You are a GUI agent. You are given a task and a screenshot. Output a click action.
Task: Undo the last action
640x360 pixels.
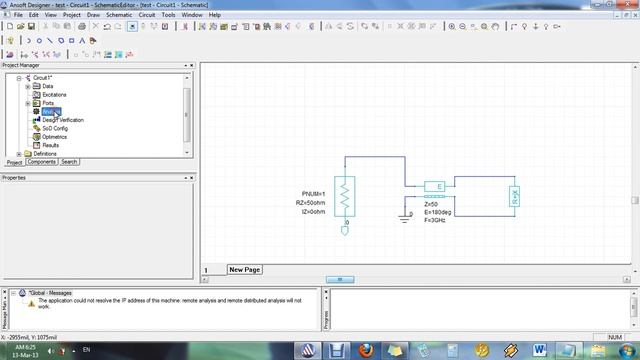point(107,27)
